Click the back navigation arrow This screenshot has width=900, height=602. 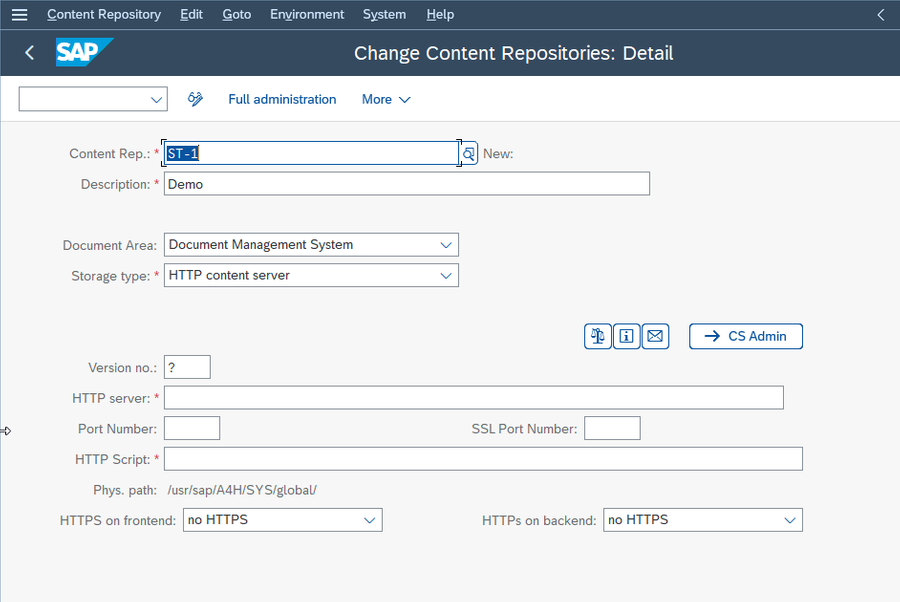click(28, 52)
